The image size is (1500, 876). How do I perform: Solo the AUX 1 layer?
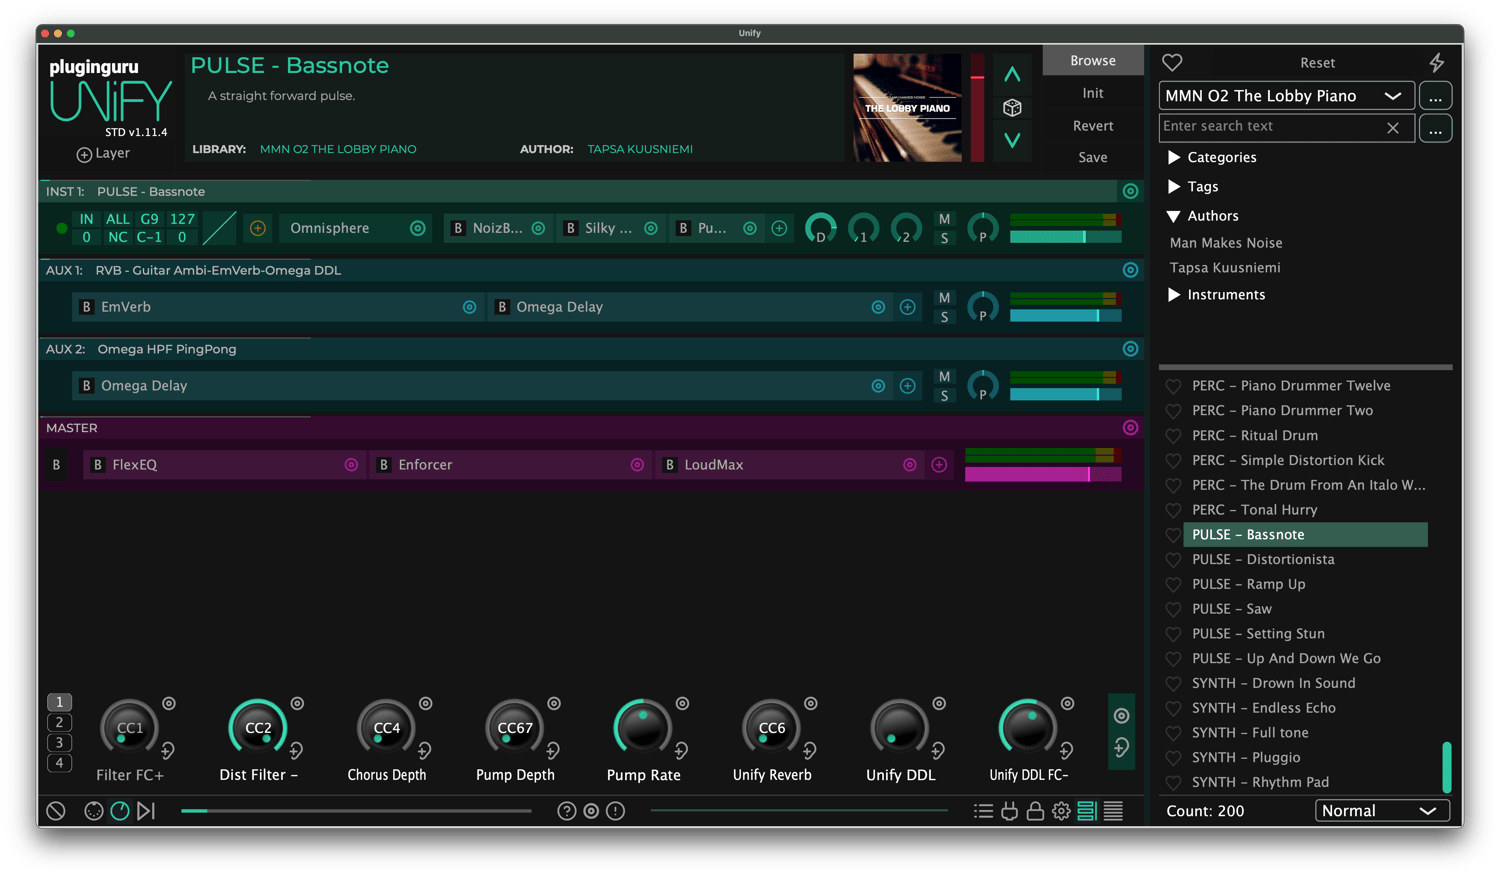click(944, 317)
